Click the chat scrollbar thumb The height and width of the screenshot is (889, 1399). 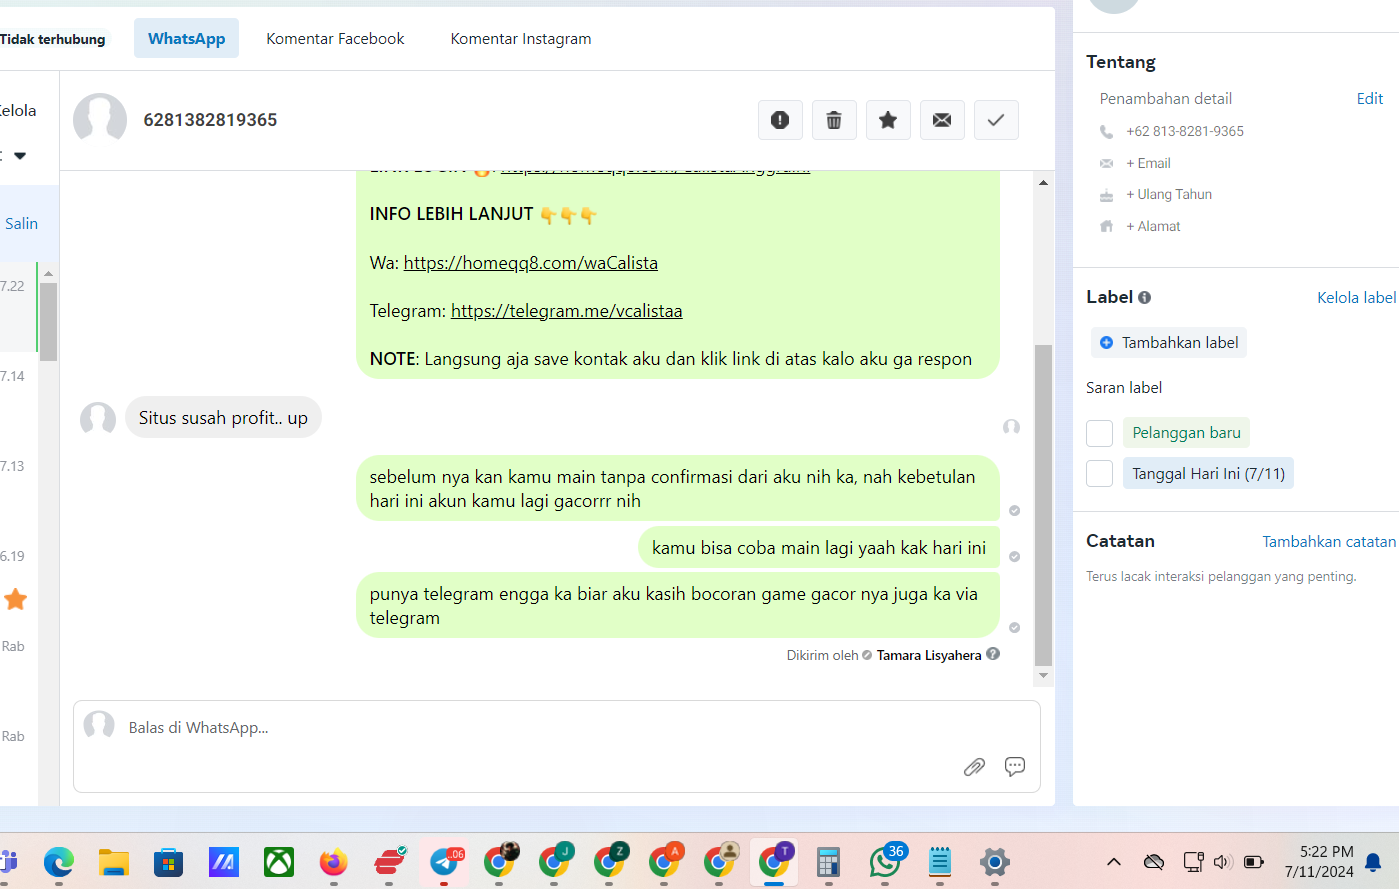1043,505
